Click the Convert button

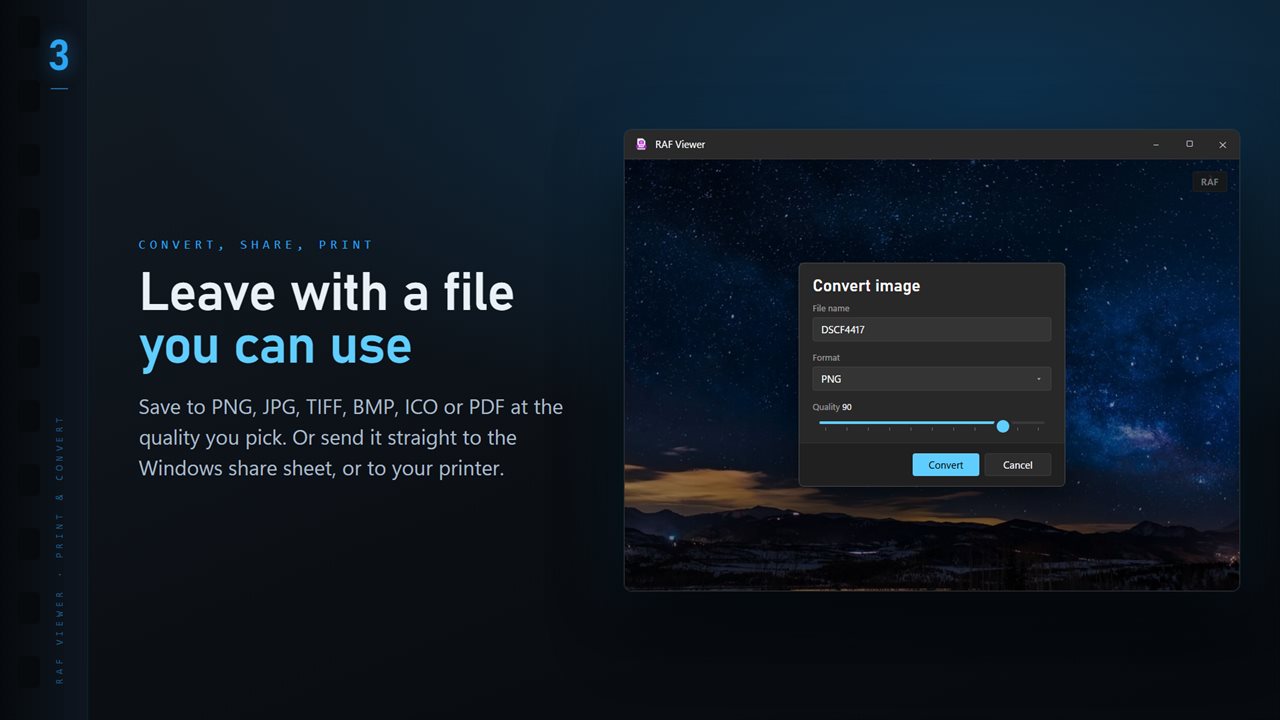946,465
